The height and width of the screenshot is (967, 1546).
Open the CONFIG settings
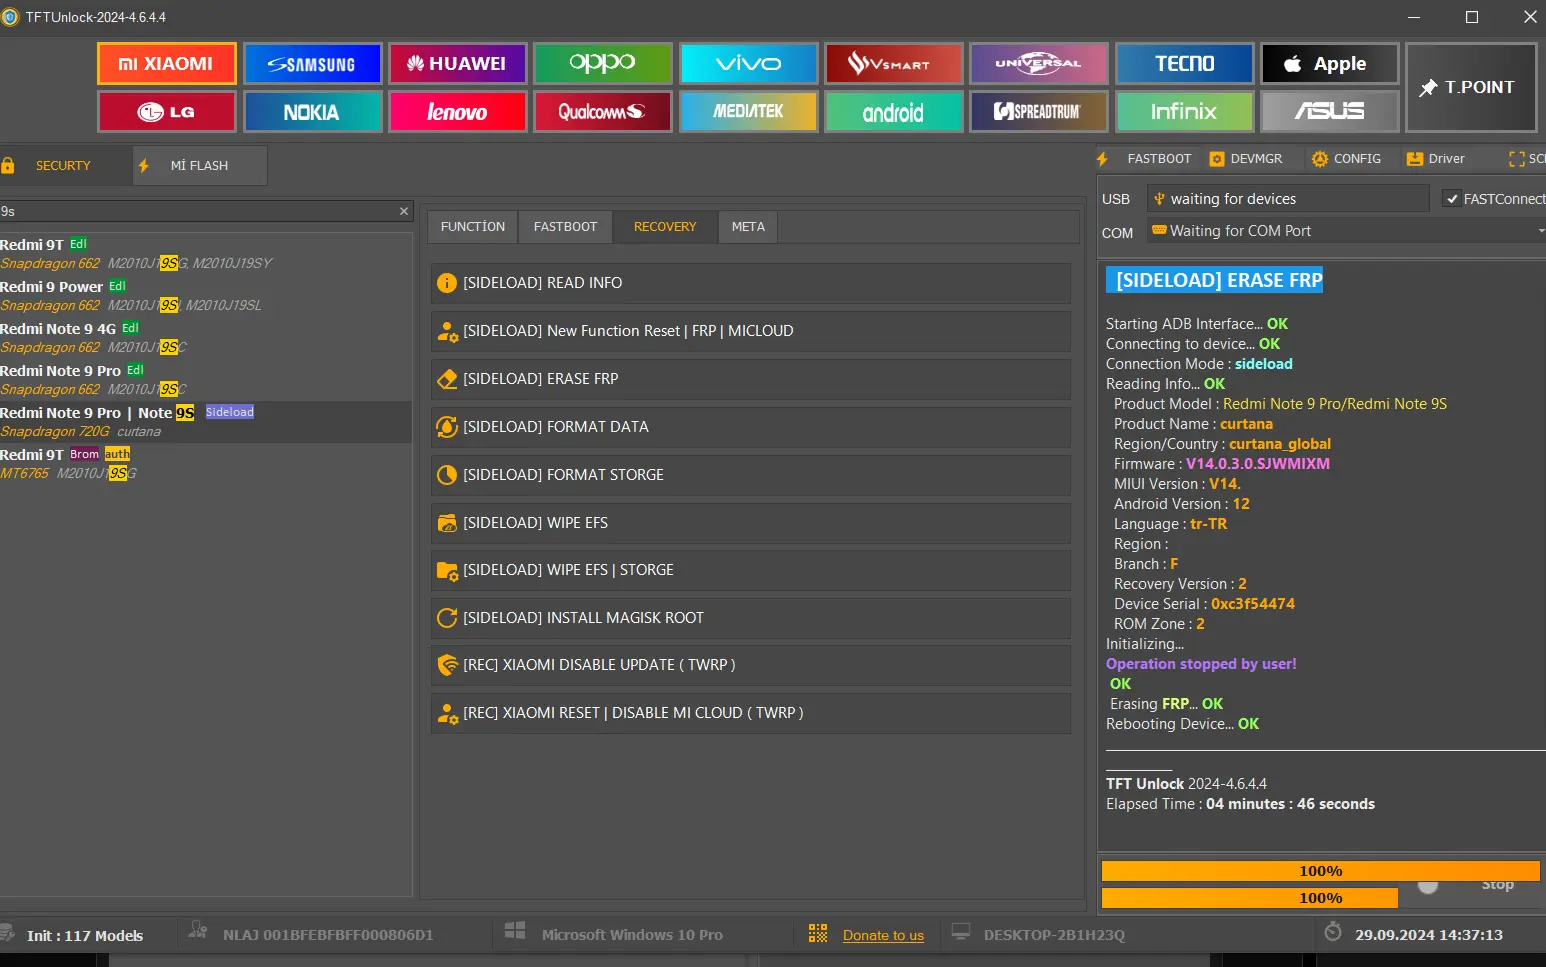1347,159
